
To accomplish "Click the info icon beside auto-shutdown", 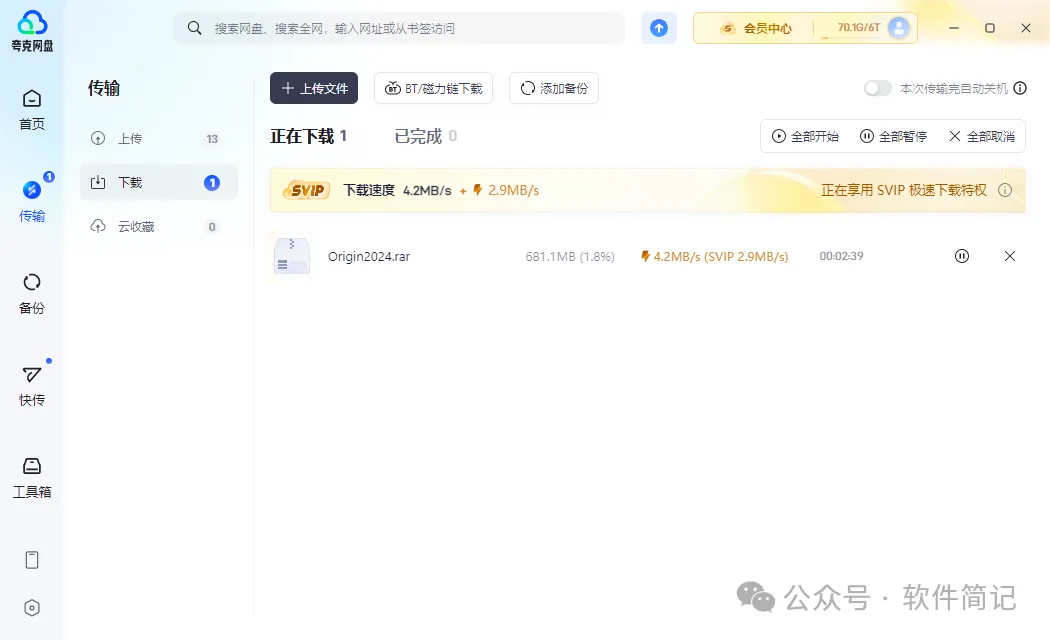I will [1020, 88].
